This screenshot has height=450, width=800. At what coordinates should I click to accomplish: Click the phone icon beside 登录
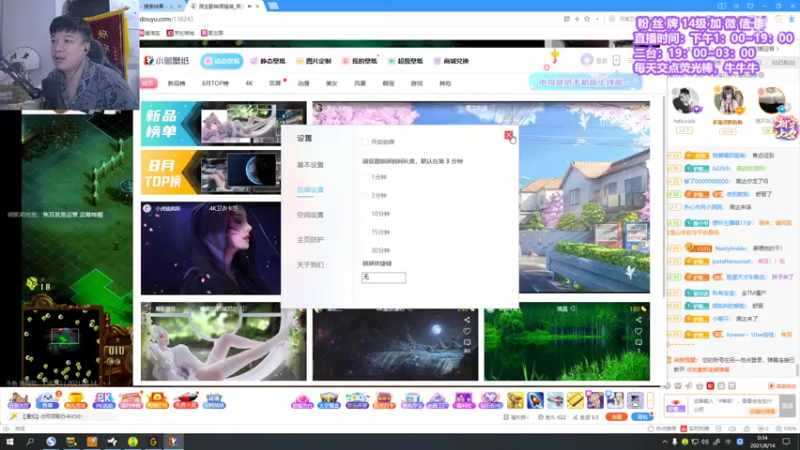pos(616,60)
